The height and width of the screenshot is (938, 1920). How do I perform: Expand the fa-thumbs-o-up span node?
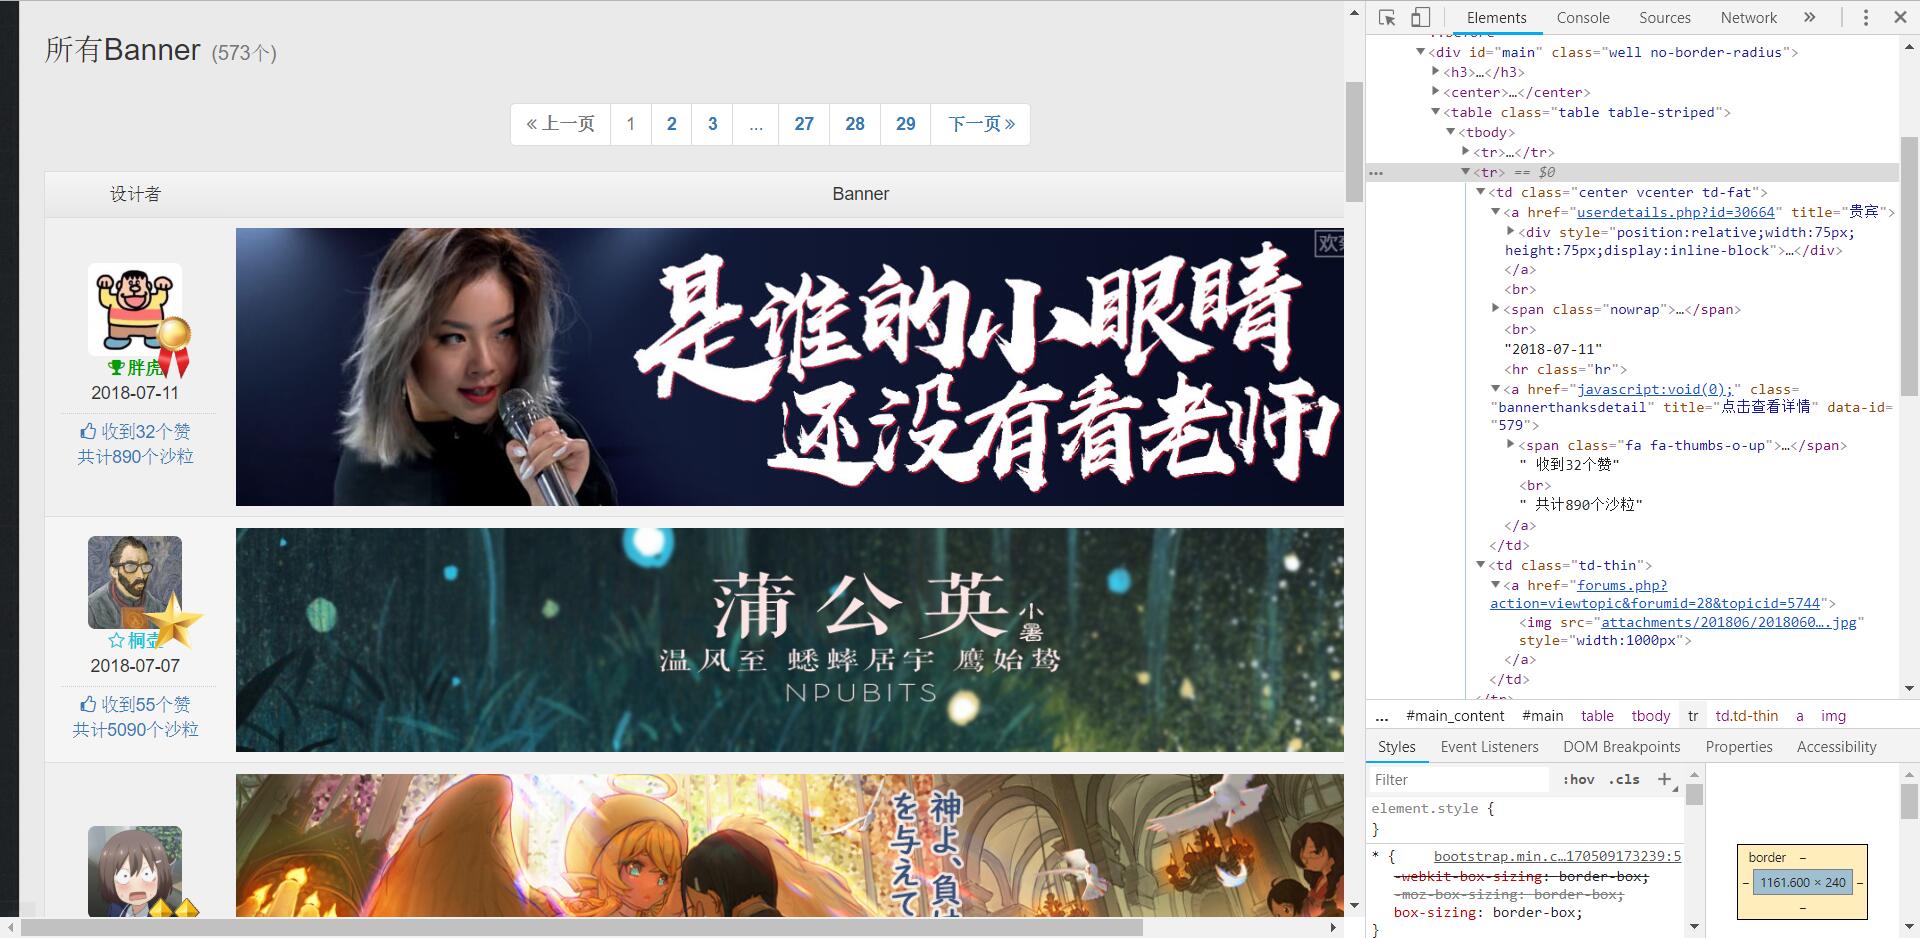[1510, 444]
